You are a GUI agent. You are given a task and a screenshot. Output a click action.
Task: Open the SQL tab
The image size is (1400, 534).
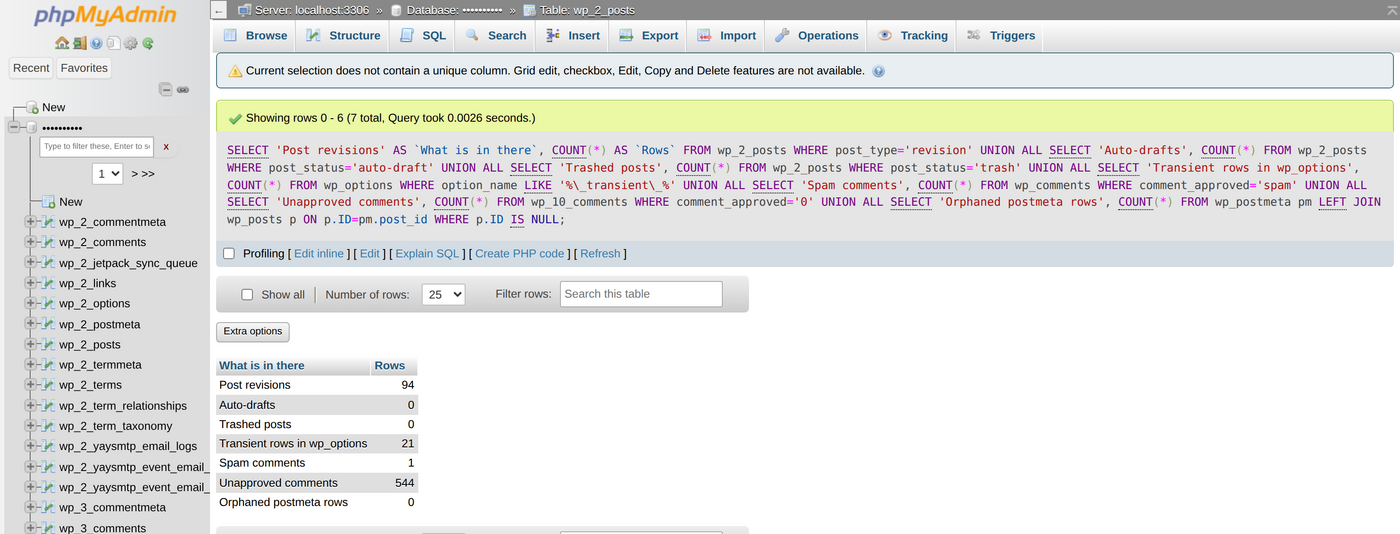tap(423, 35)
